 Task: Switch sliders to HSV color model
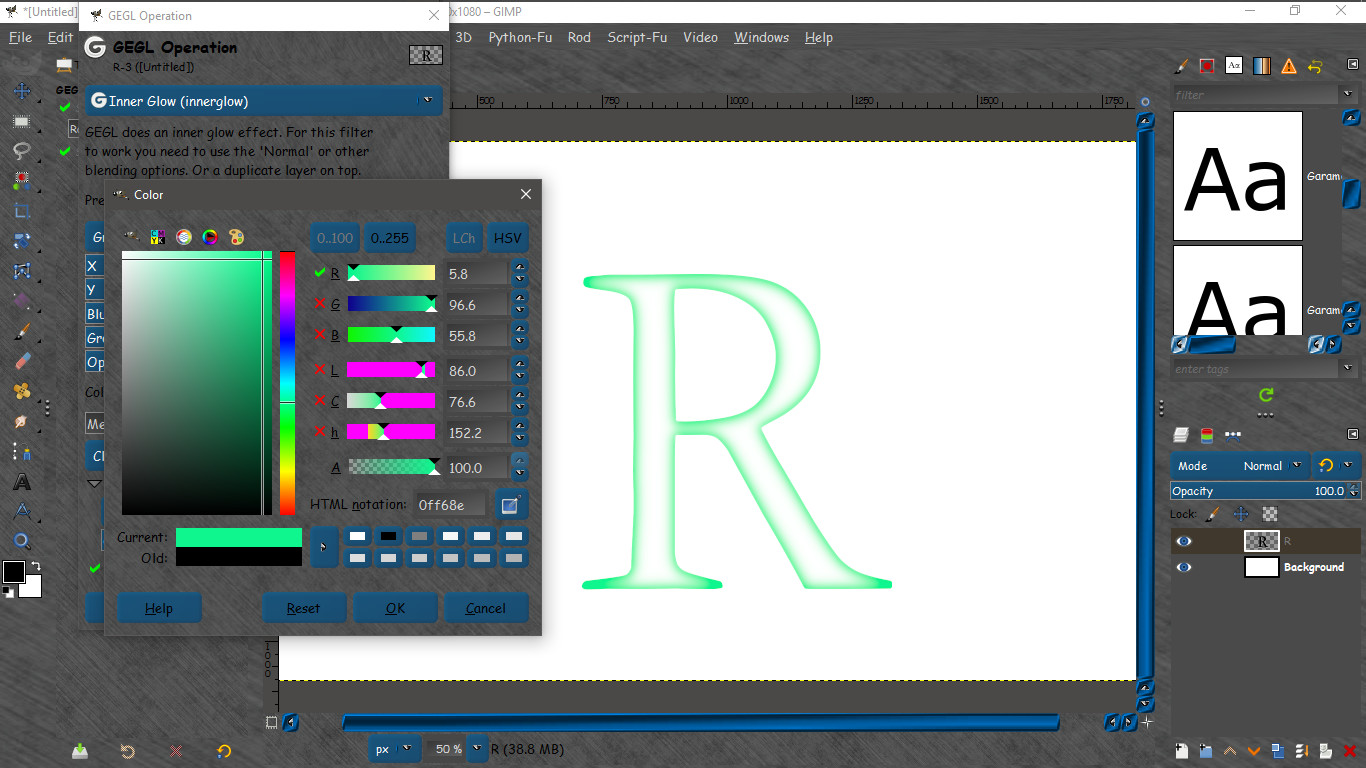click(x=508, y=238)
